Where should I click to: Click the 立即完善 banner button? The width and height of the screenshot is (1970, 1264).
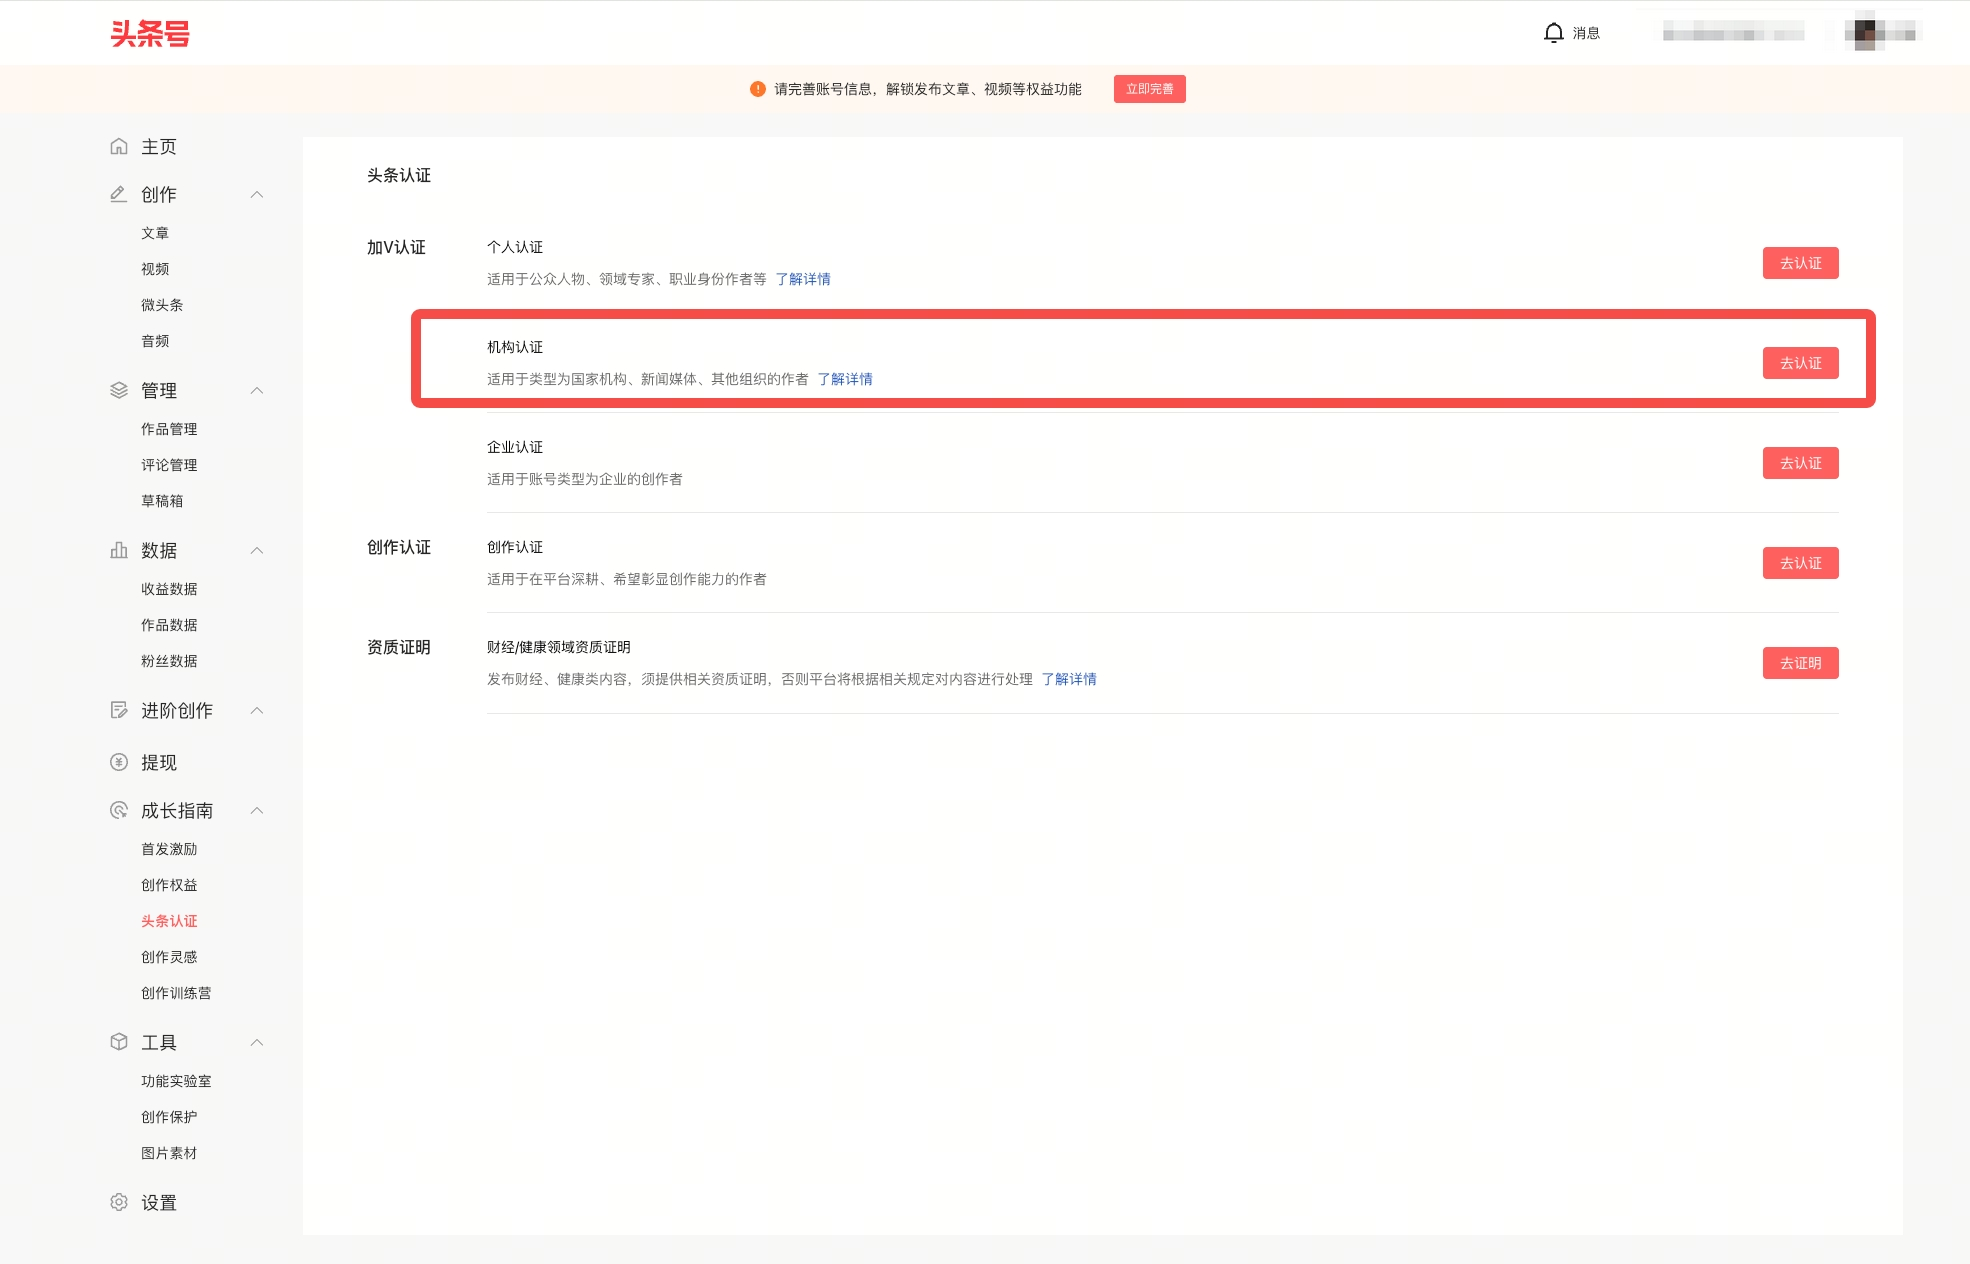click(x=1150, y=89)
